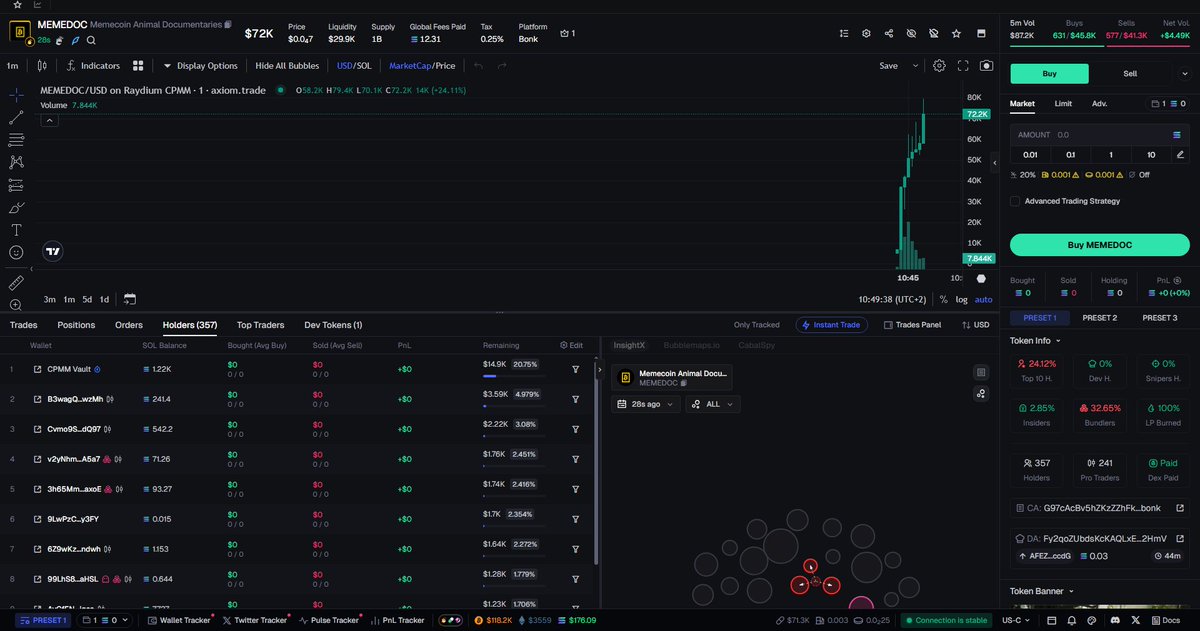Open the ALL filter dropdown in bubble map
This screenshot has height=631, width=1200.
[712, 404]
